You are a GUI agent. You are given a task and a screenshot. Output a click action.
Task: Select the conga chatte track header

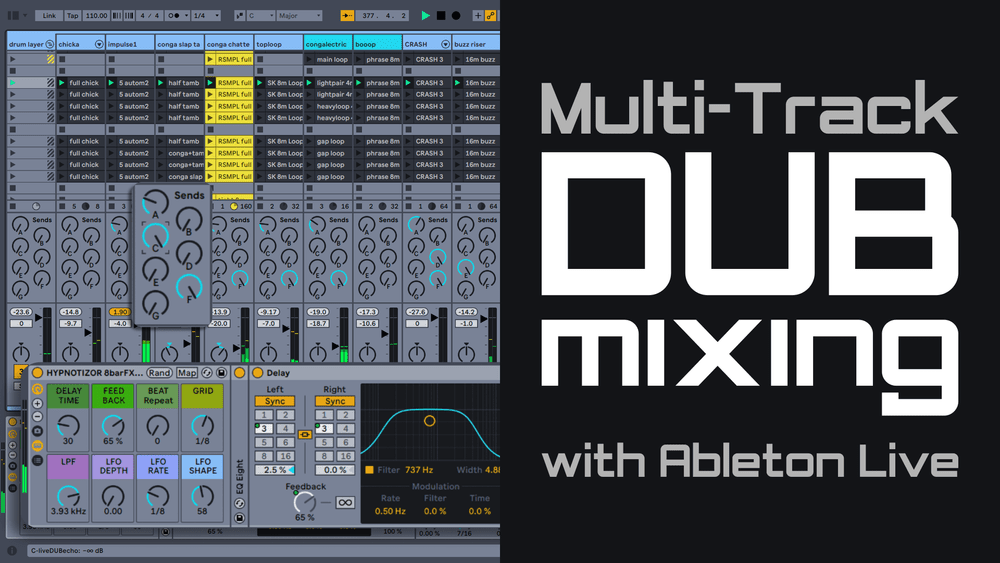(228, 44)
